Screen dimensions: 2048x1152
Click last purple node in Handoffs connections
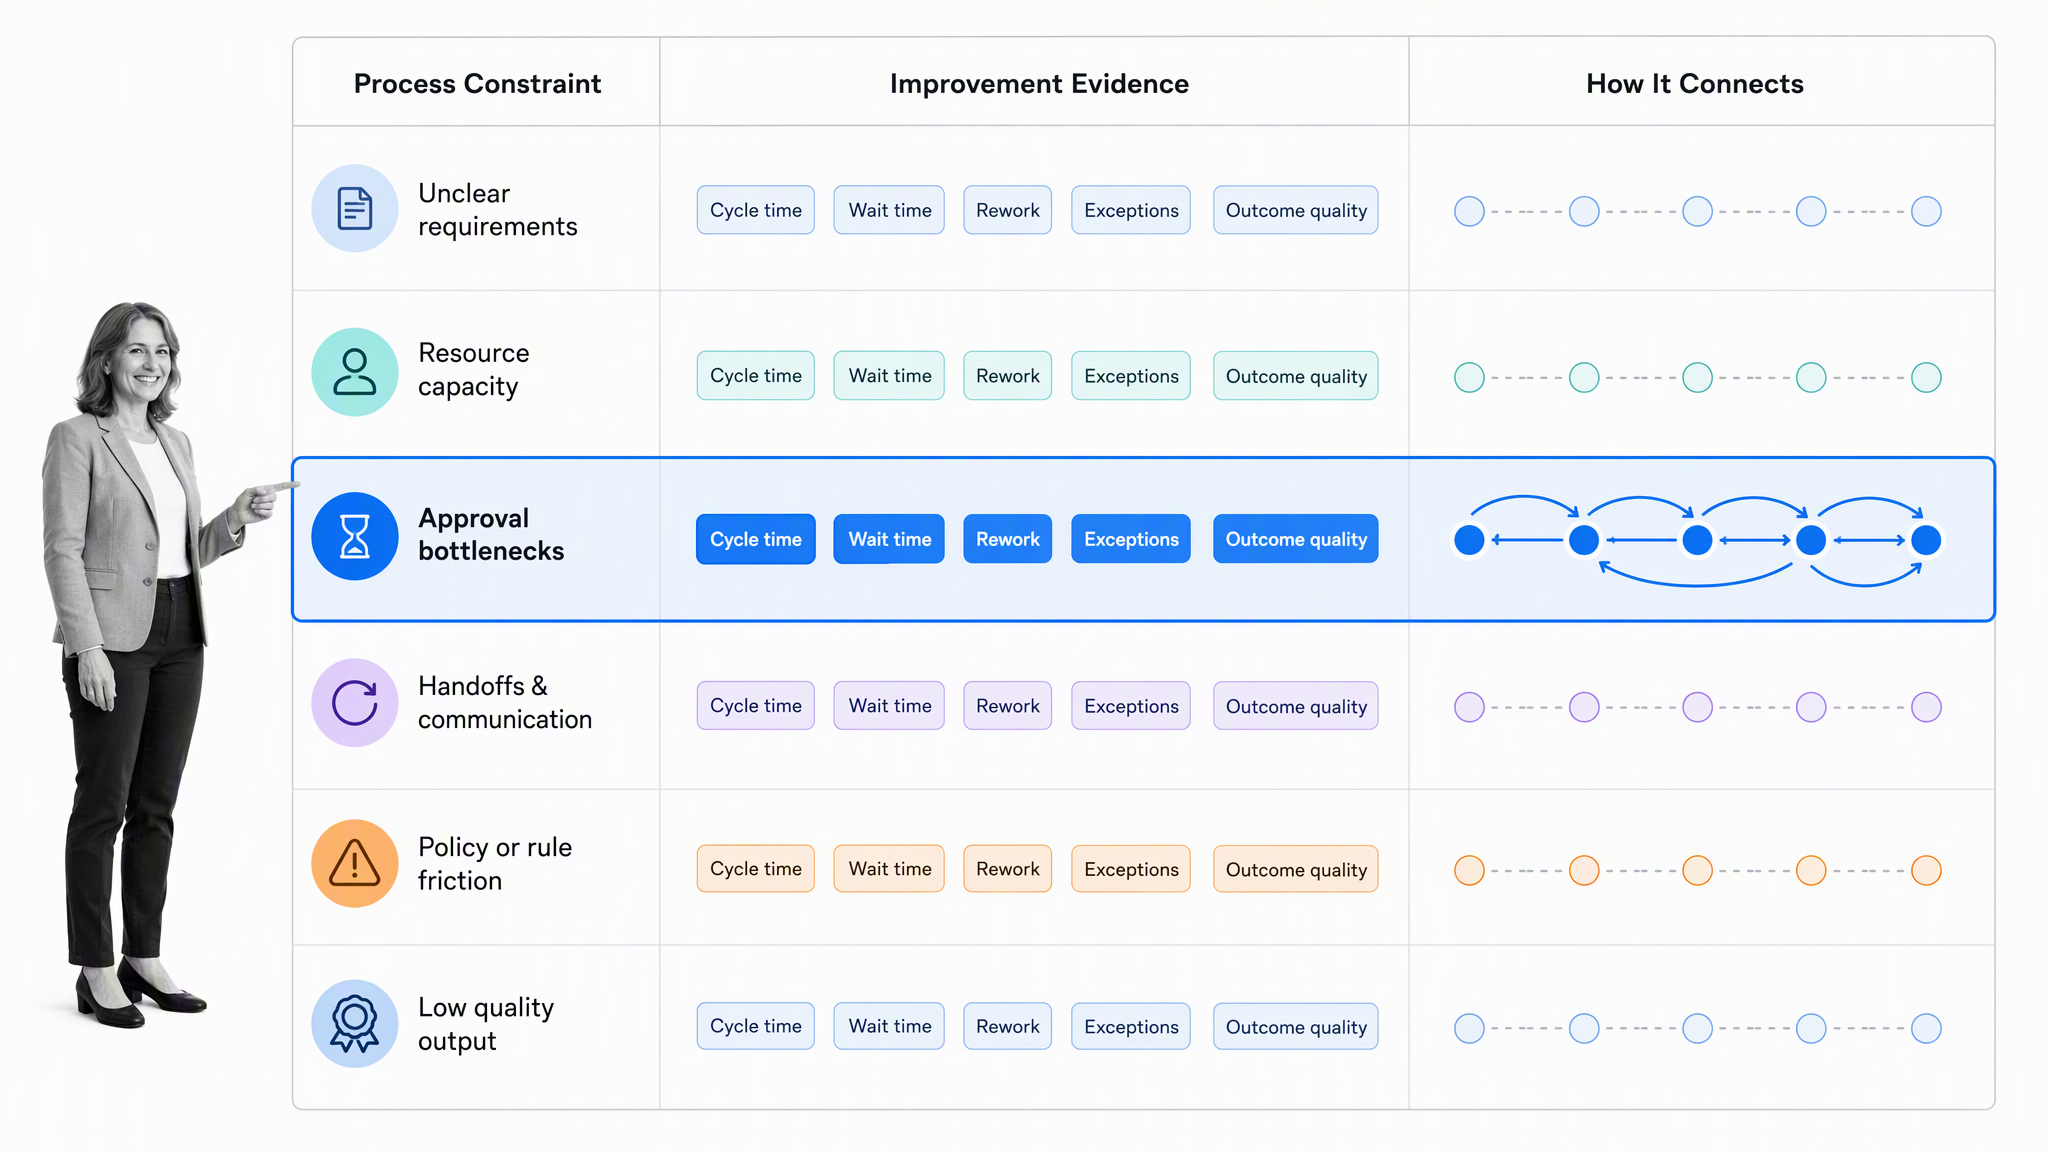click(x=1926, y=707)
